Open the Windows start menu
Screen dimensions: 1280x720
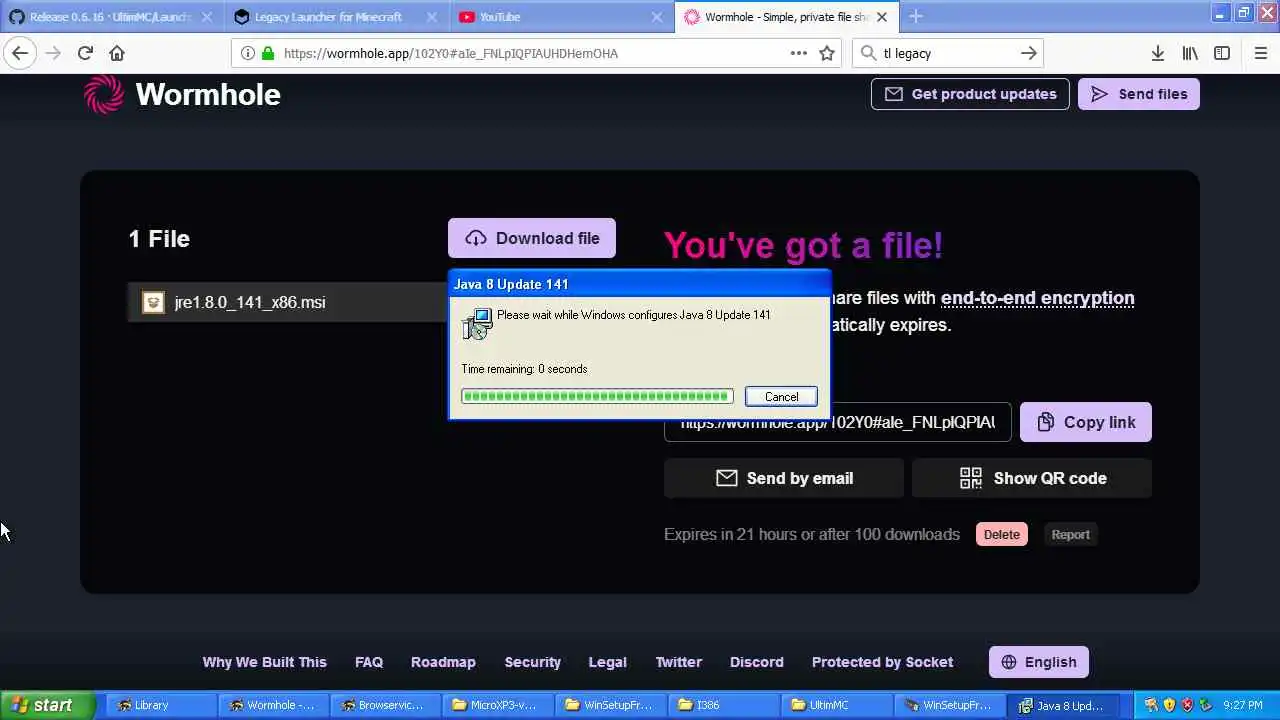(x=48, y=705)
